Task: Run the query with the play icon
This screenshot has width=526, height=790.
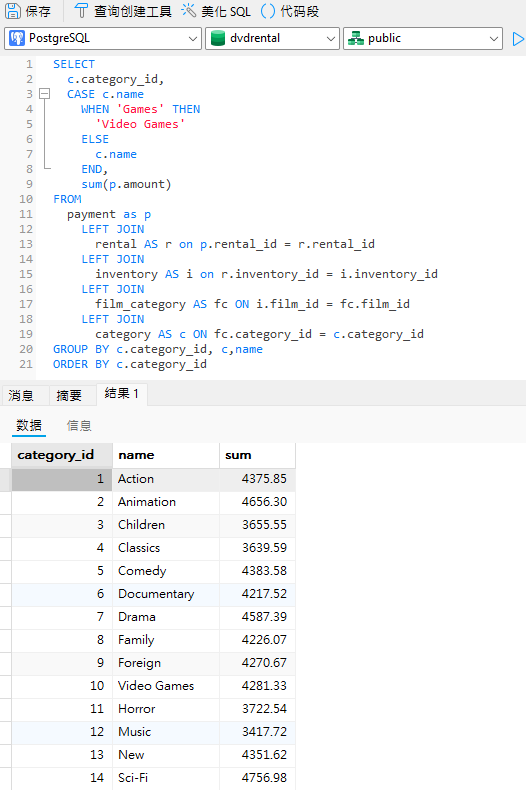Action: pyautogui.click(x=517, y=39)
